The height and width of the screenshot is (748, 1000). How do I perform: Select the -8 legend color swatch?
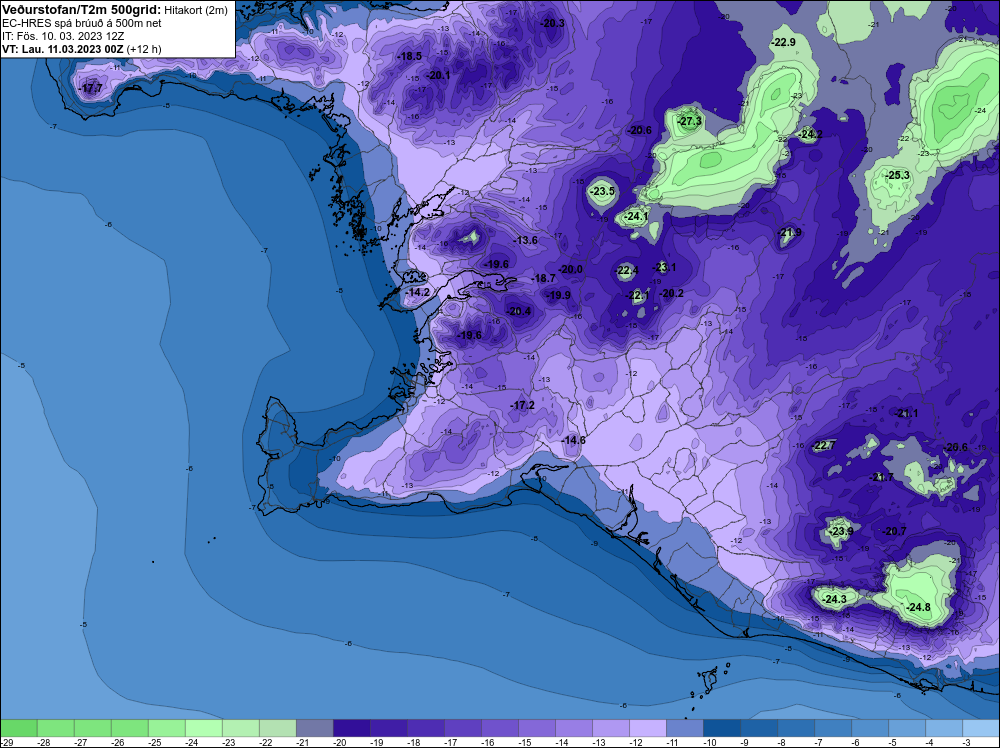pyautogui.click(x=796, y=728)
